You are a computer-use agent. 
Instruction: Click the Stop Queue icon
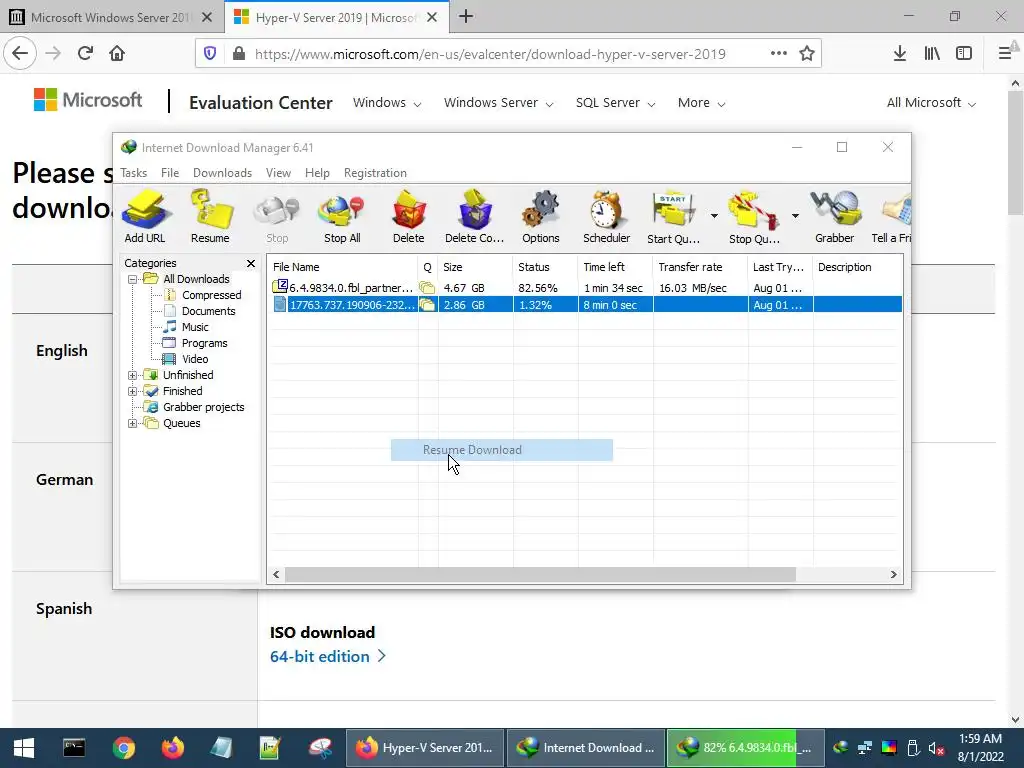click(x=754, y=217)
